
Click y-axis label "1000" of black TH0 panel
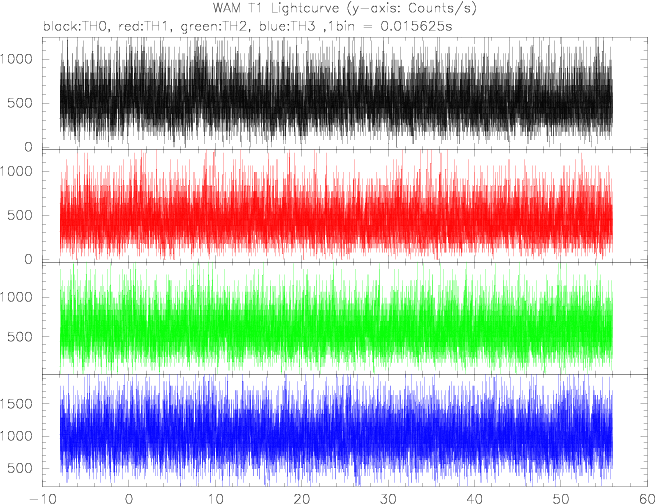coord(16,59)
